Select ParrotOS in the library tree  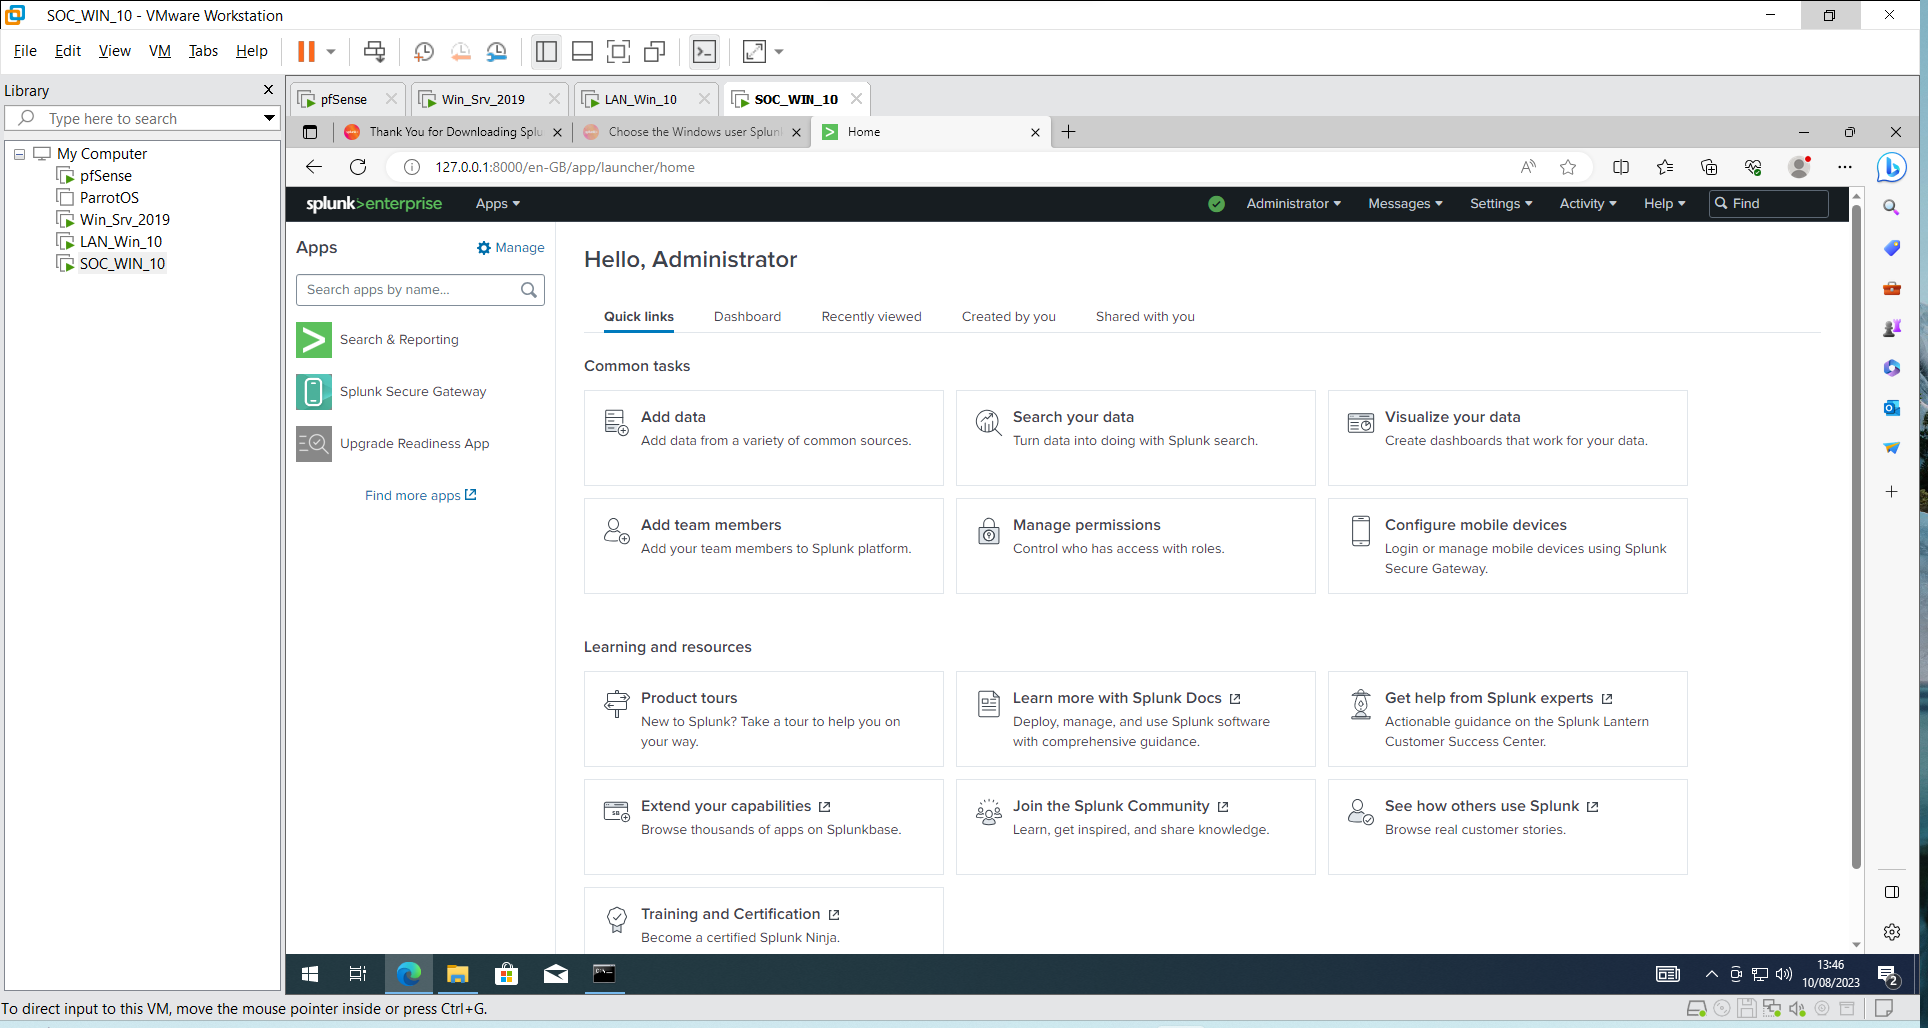[x=109, y=198]
